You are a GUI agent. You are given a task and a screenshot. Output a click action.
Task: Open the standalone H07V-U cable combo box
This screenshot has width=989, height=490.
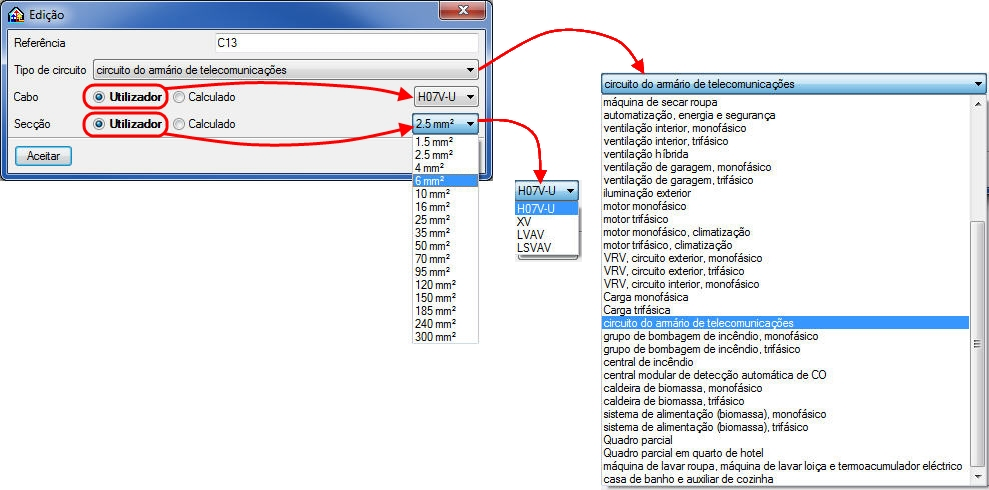[546, 190]
